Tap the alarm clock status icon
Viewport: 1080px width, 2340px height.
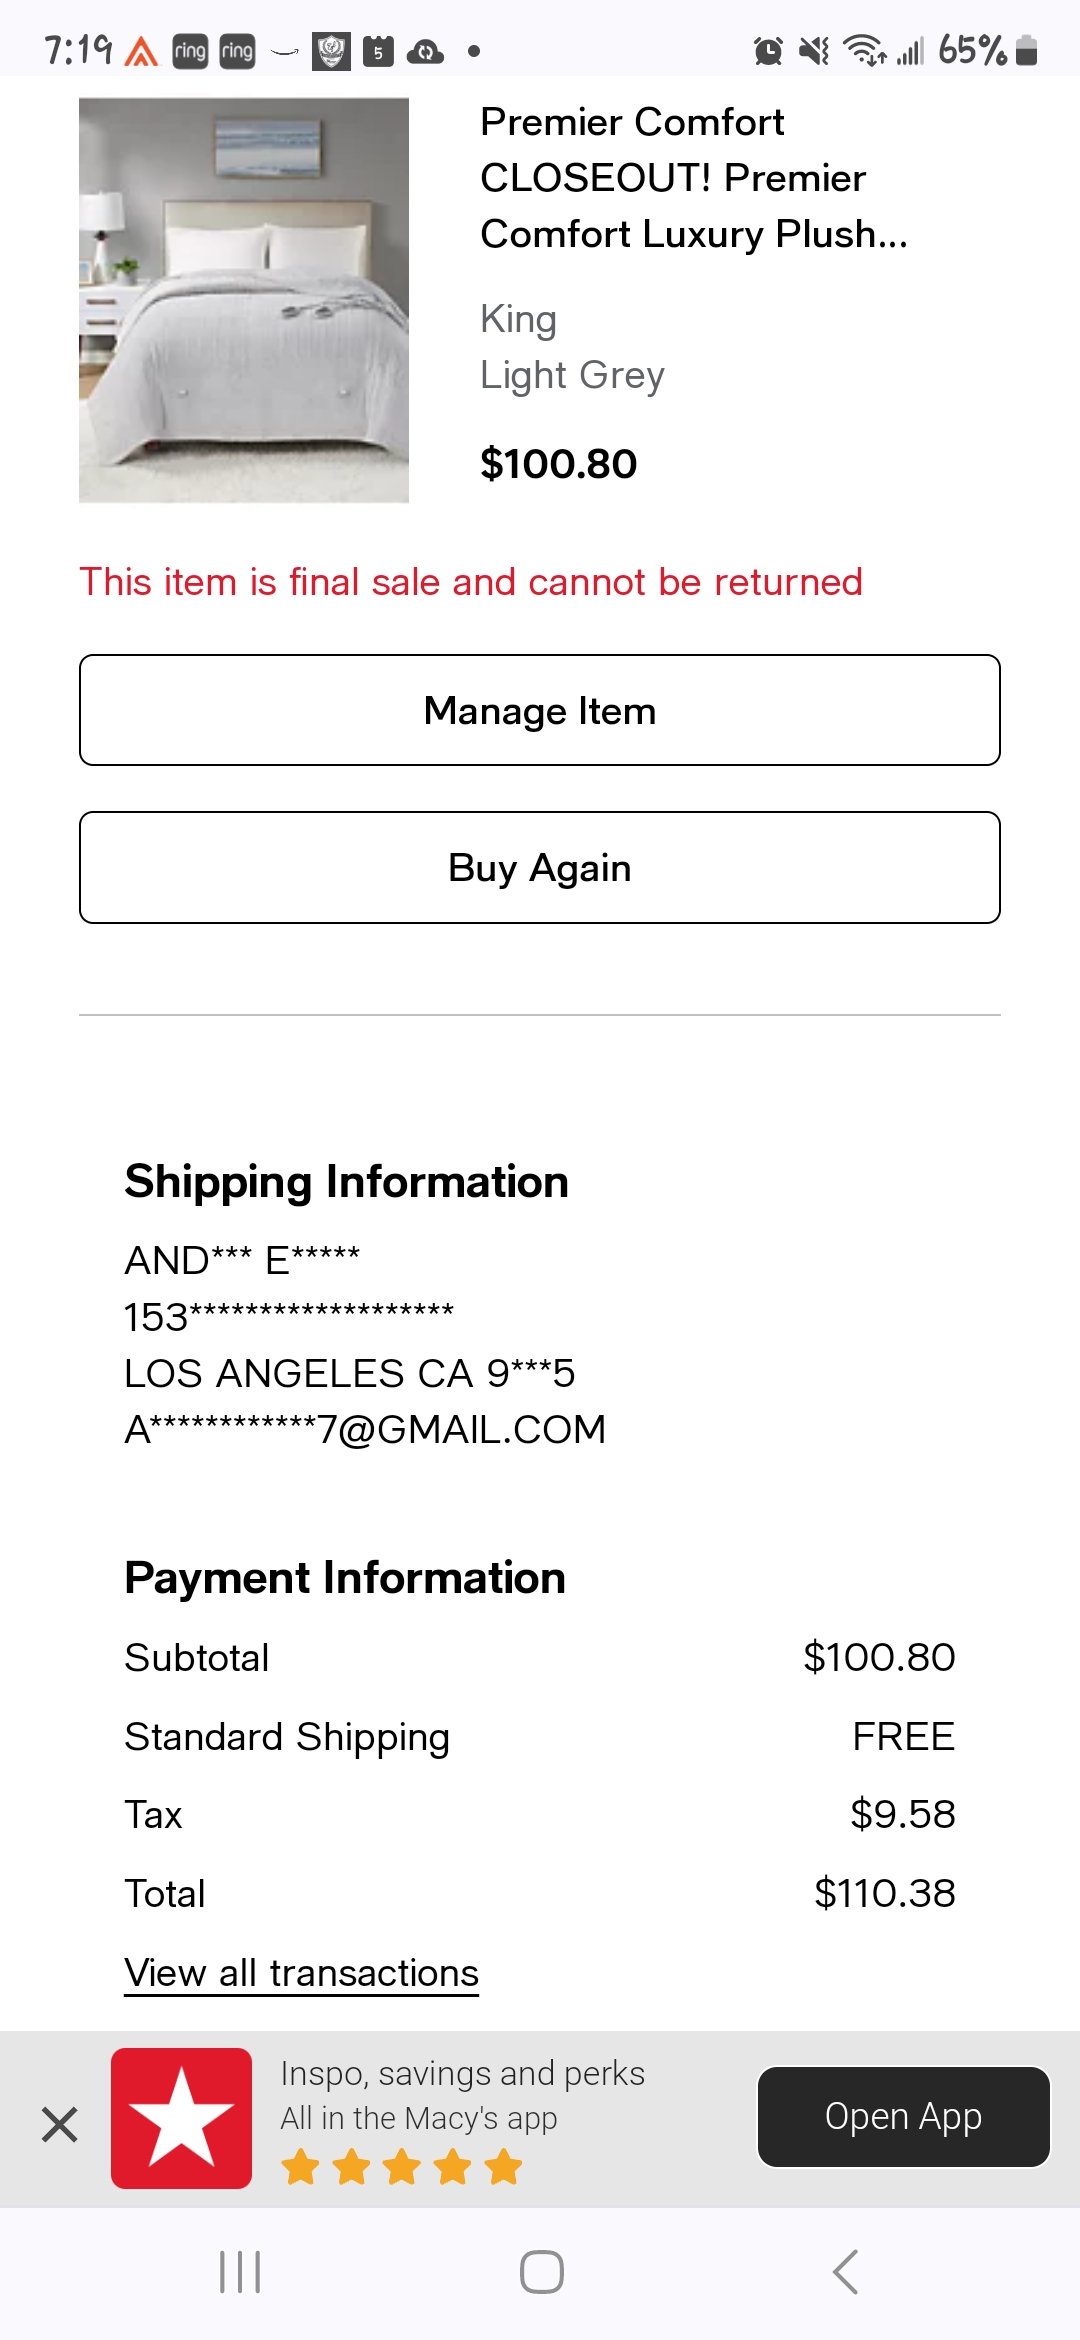(768, 51)
